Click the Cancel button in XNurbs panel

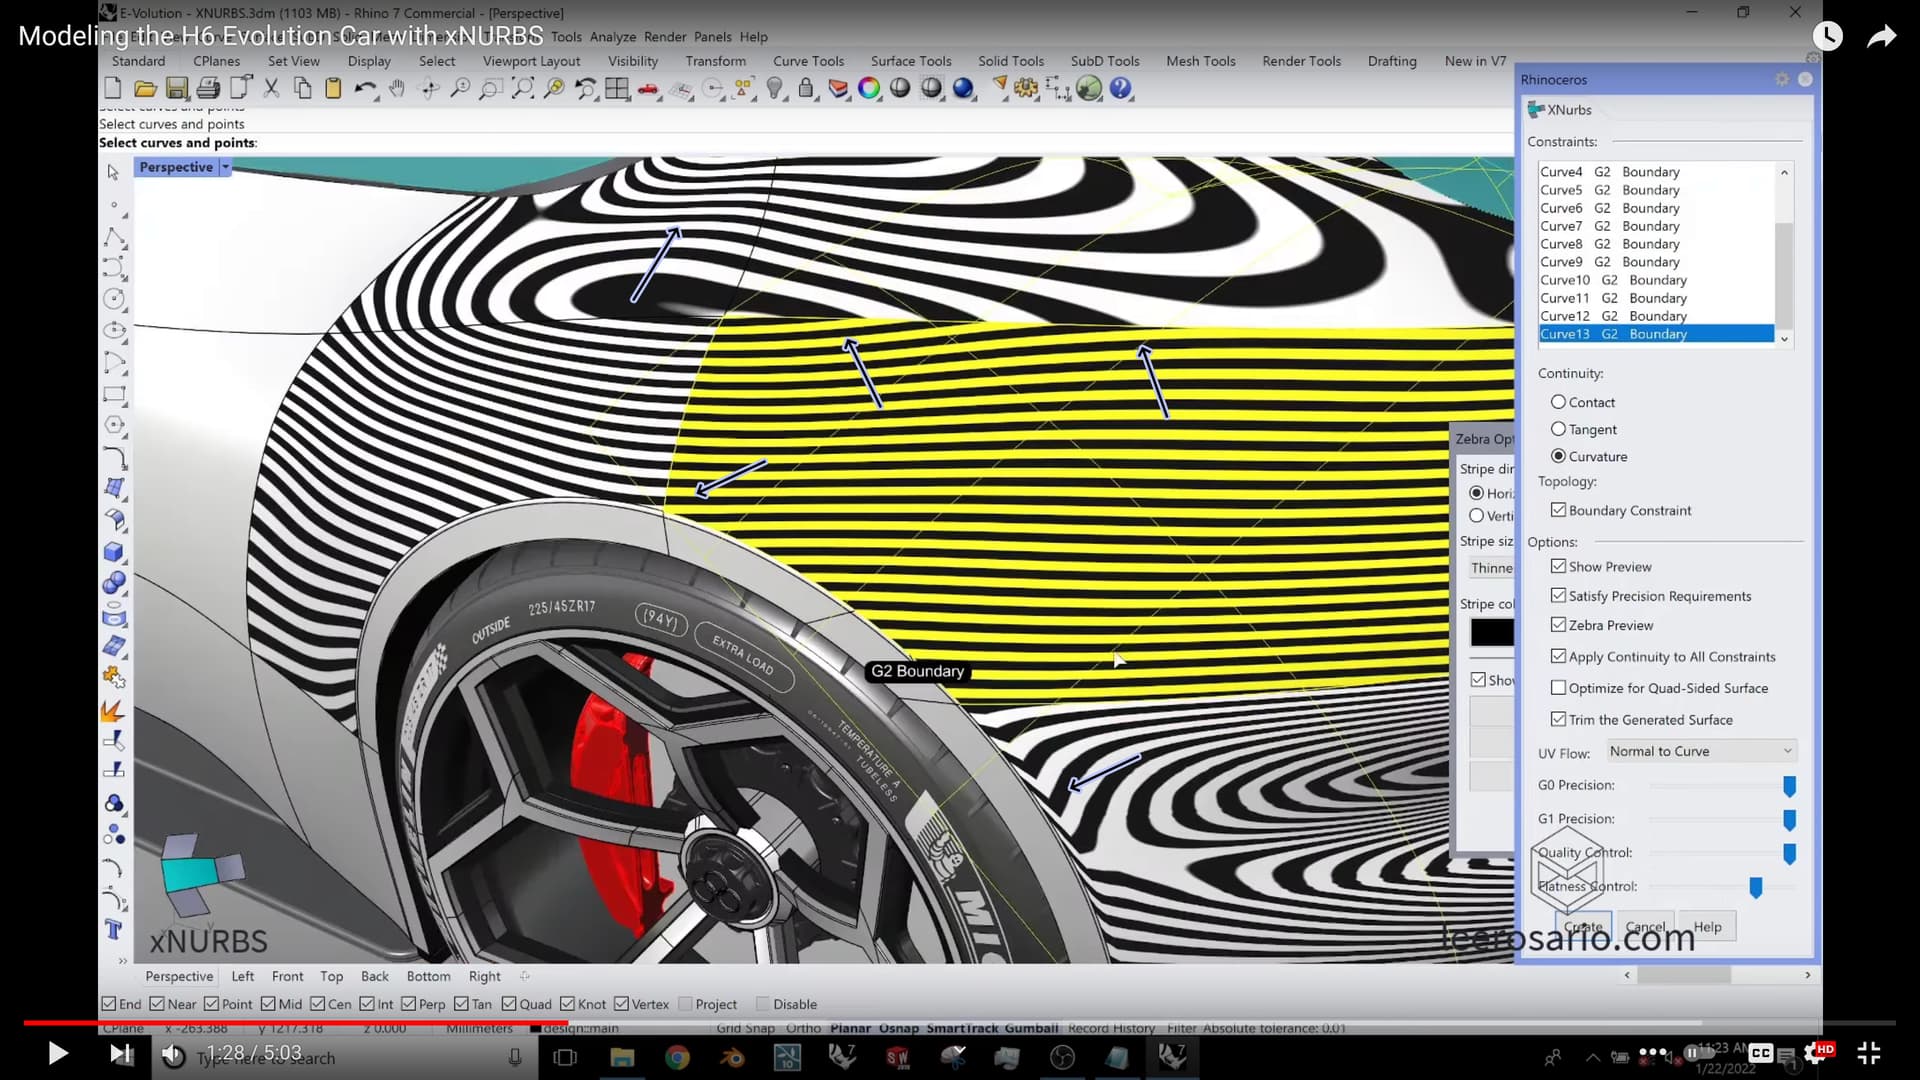(1645, 927)
